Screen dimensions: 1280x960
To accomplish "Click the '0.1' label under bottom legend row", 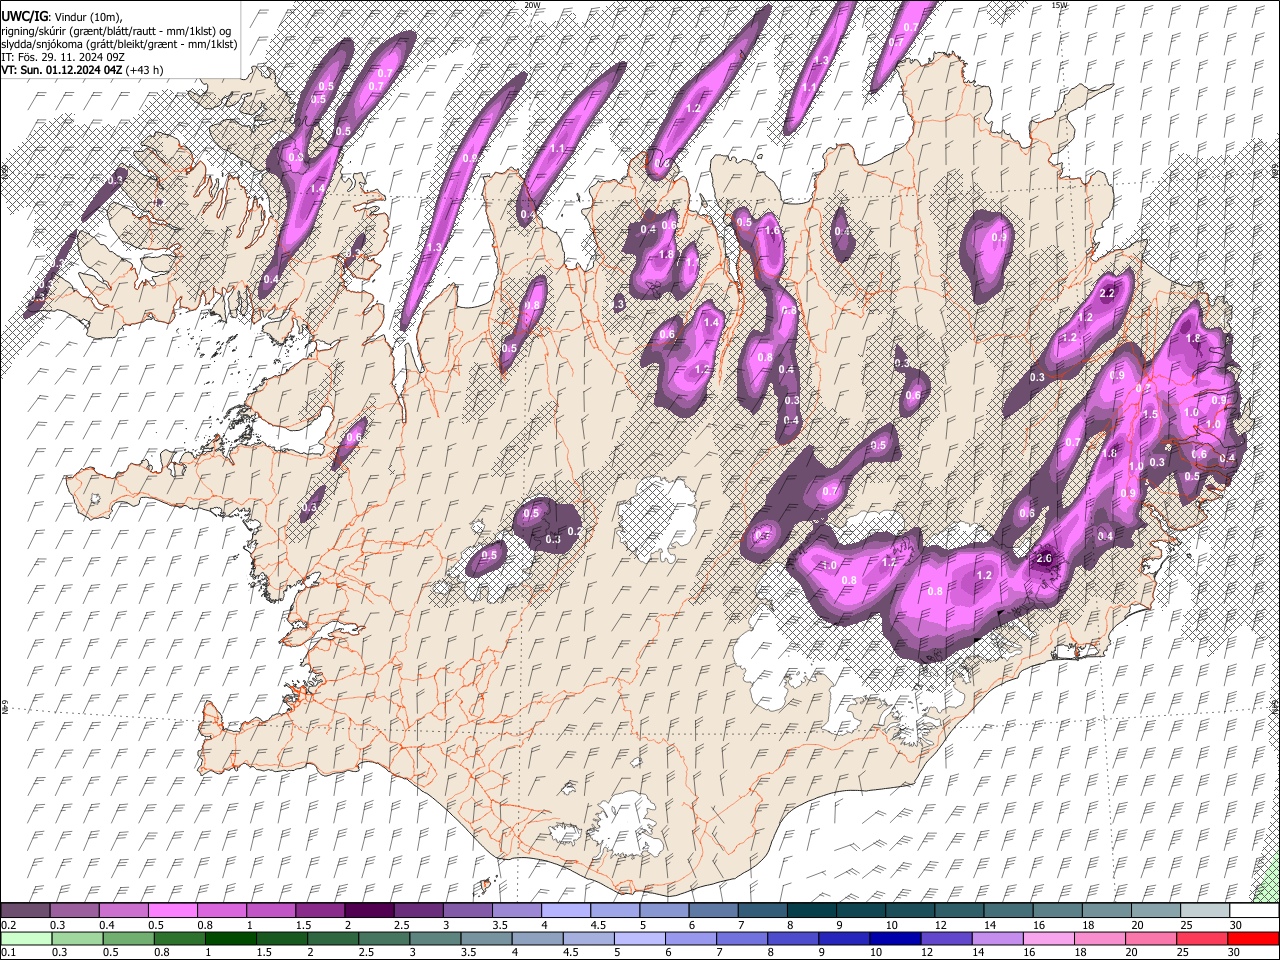I will tap(8, 952).
